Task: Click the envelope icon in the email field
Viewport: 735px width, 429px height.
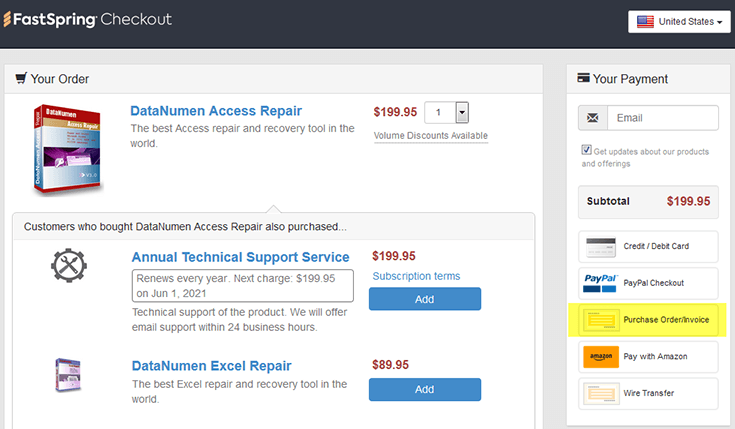Action: 593,118
